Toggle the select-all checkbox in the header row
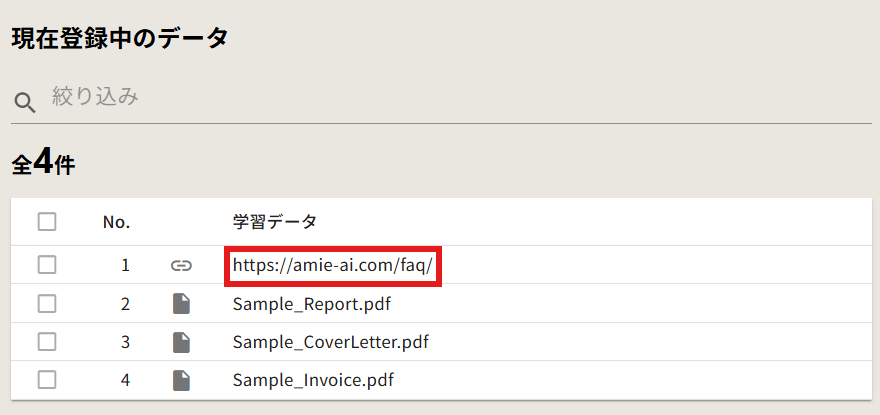The image size is (880, 415). point(47,222)
